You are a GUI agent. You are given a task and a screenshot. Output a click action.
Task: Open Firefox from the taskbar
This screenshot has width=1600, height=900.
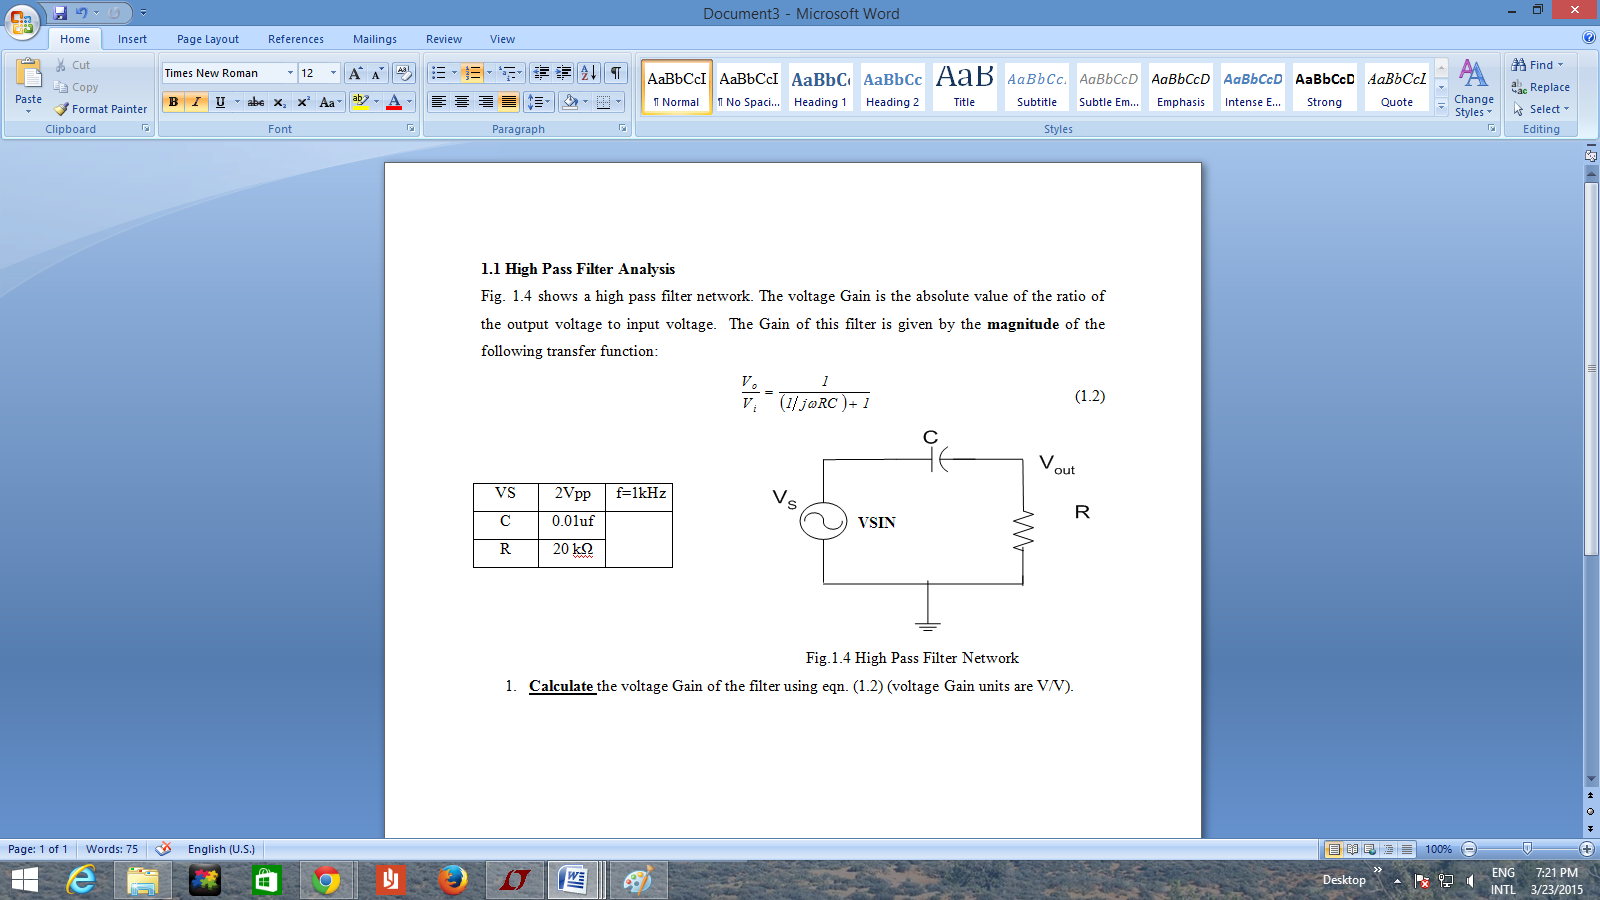tap(452, 881)
